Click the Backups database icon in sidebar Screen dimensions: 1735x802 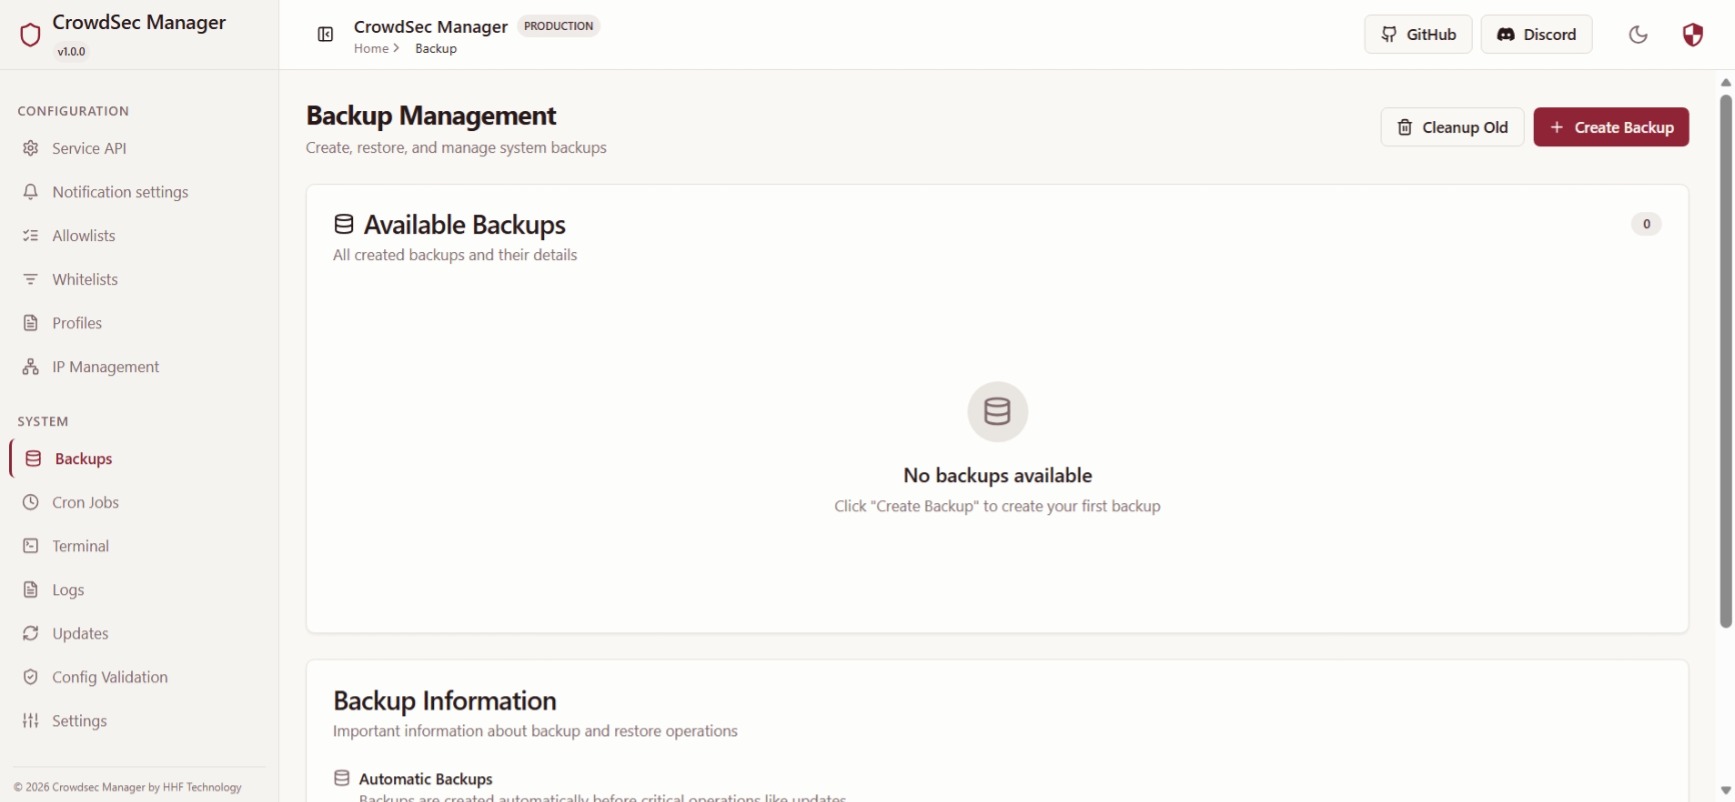pos(33,459)
